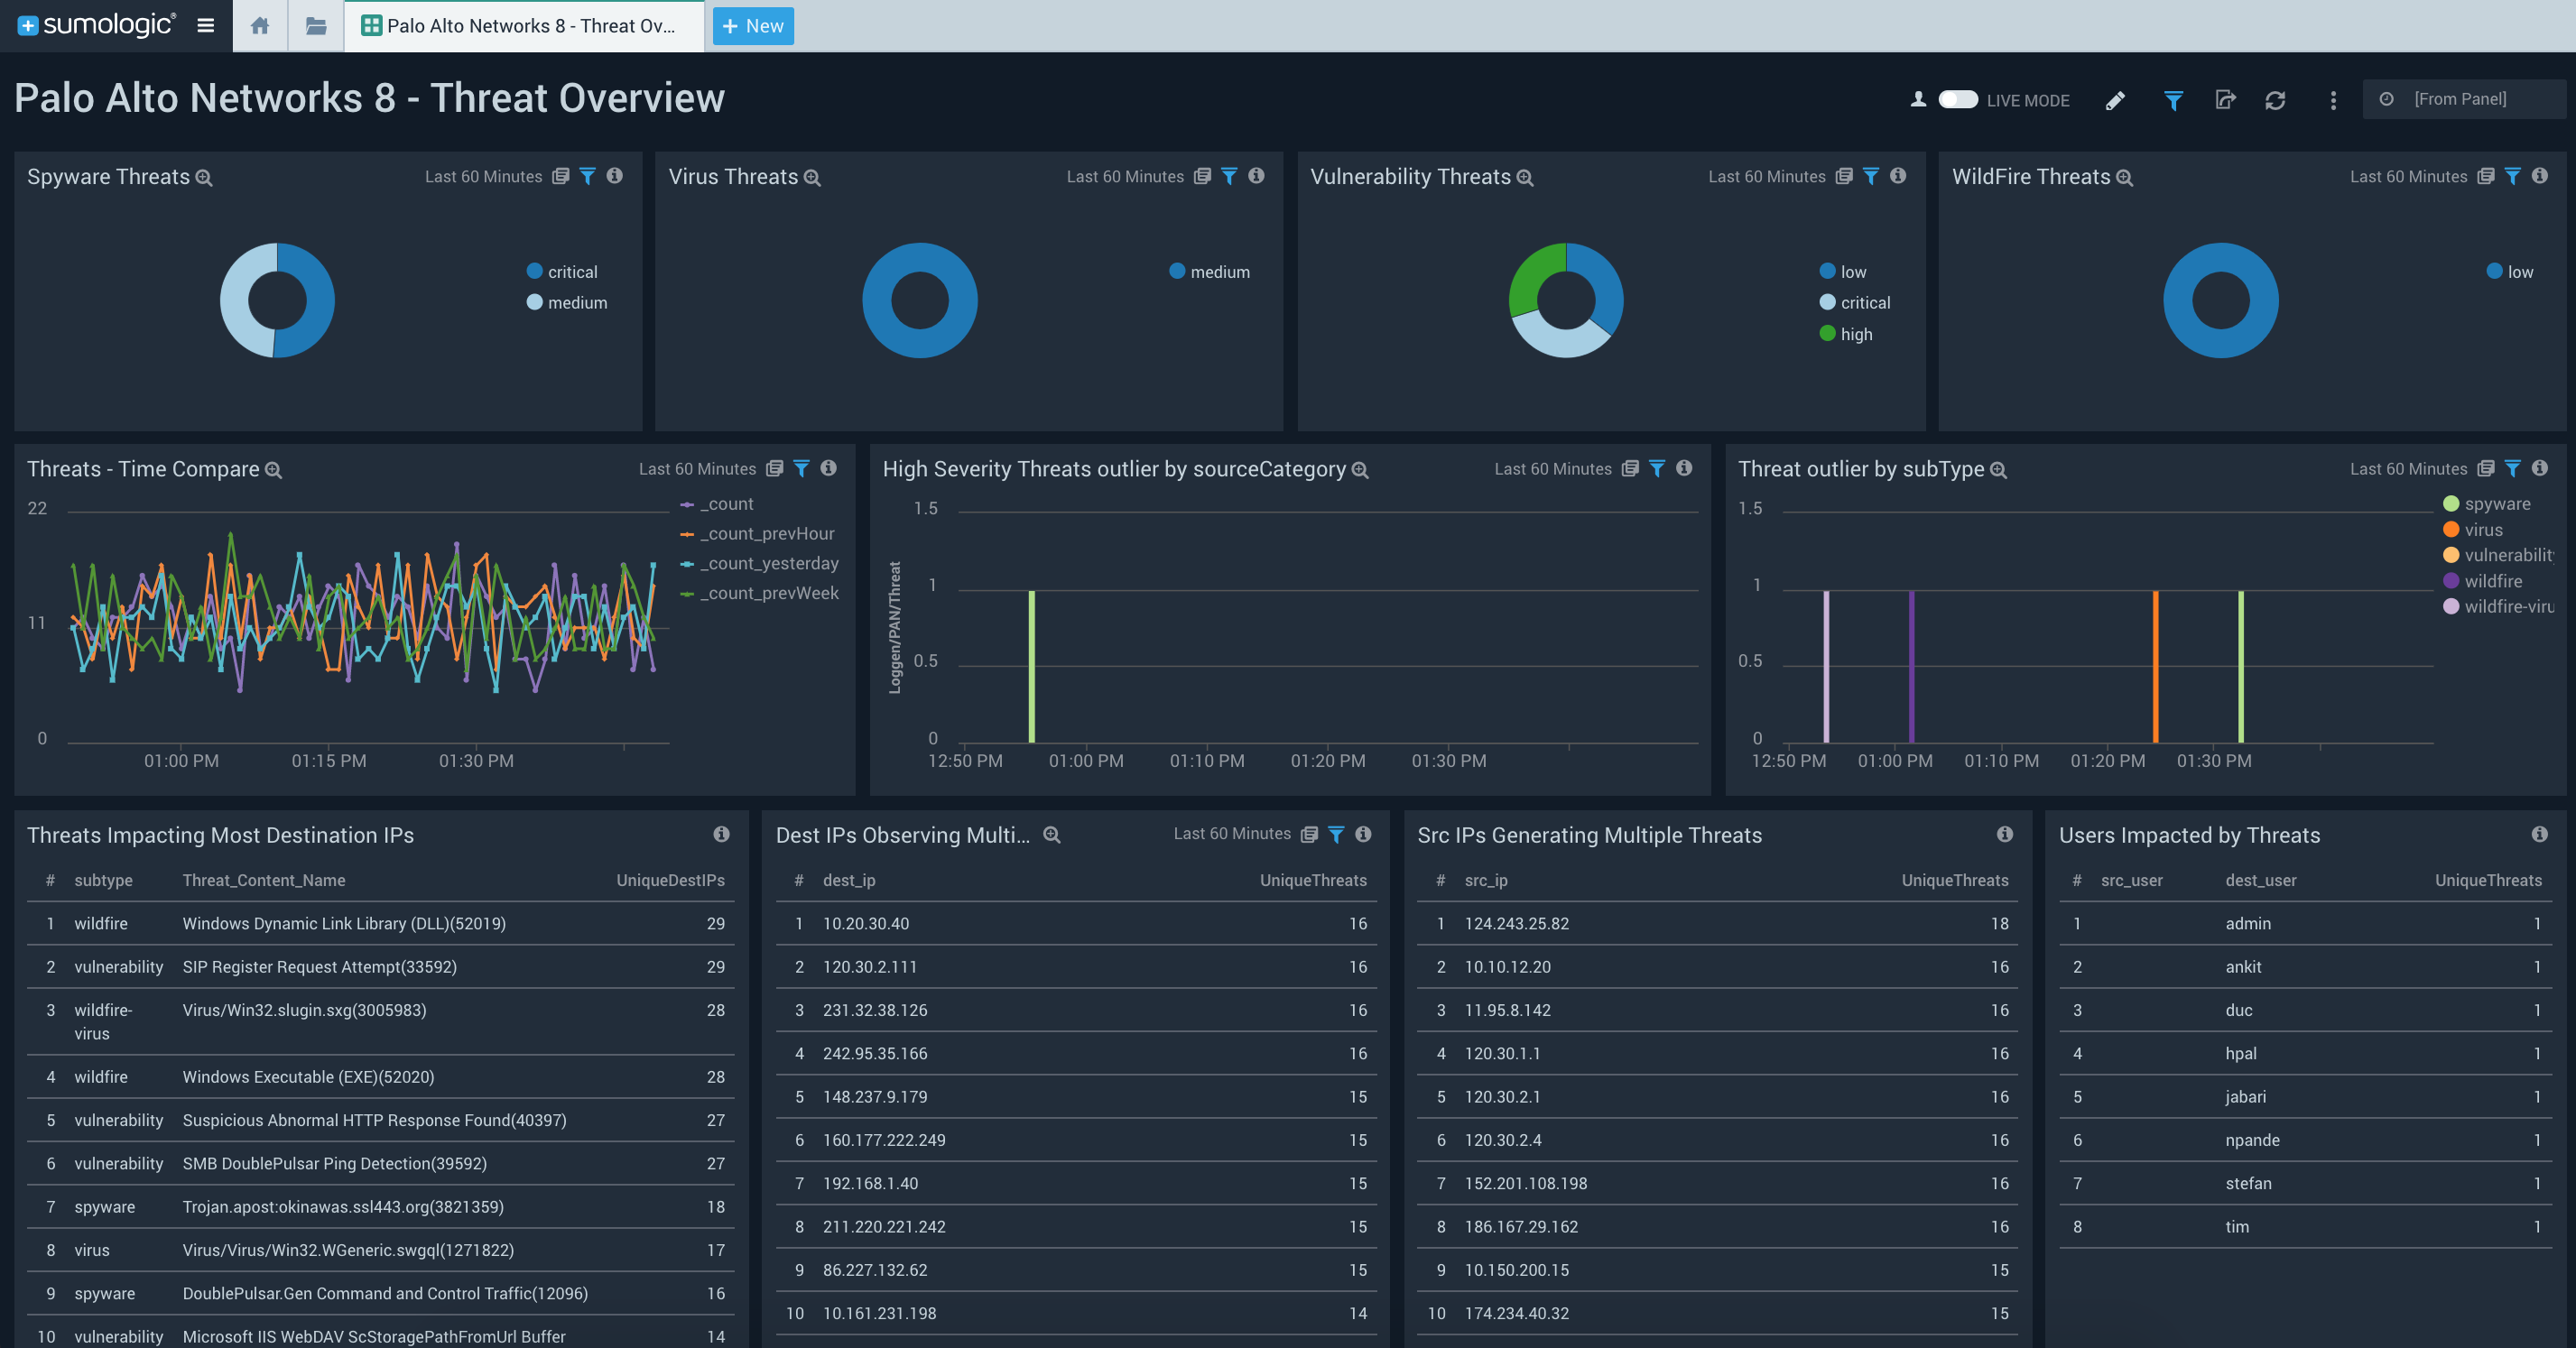The height and width of the screenshot is (1348, 2576).
Task: Show Vulnerability Threats panel info icon
Action: point(1898,176)
